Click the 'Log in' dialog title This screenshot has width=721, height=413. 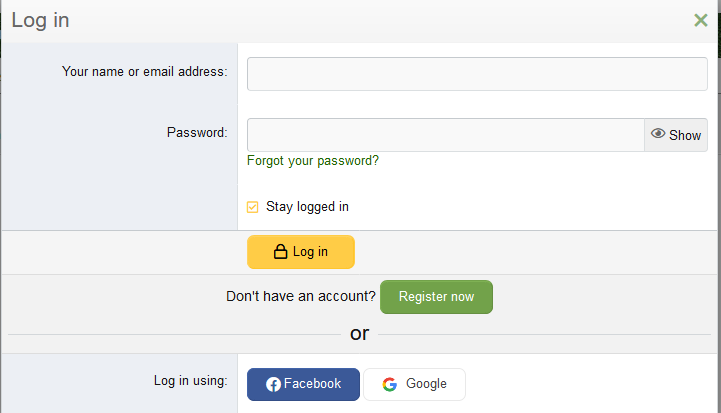40,21
